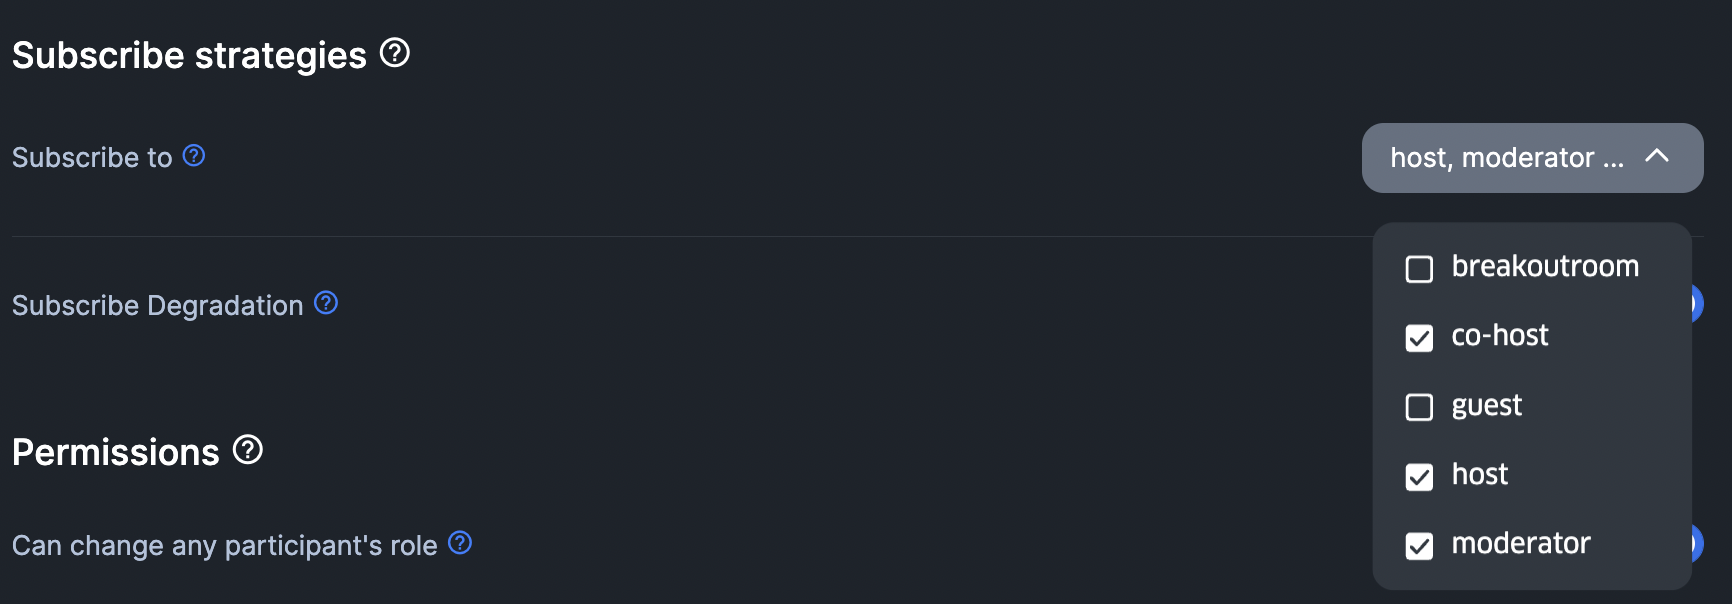Uncheck the host checkbox
1732x604 pixels.
coord(1419,477)
